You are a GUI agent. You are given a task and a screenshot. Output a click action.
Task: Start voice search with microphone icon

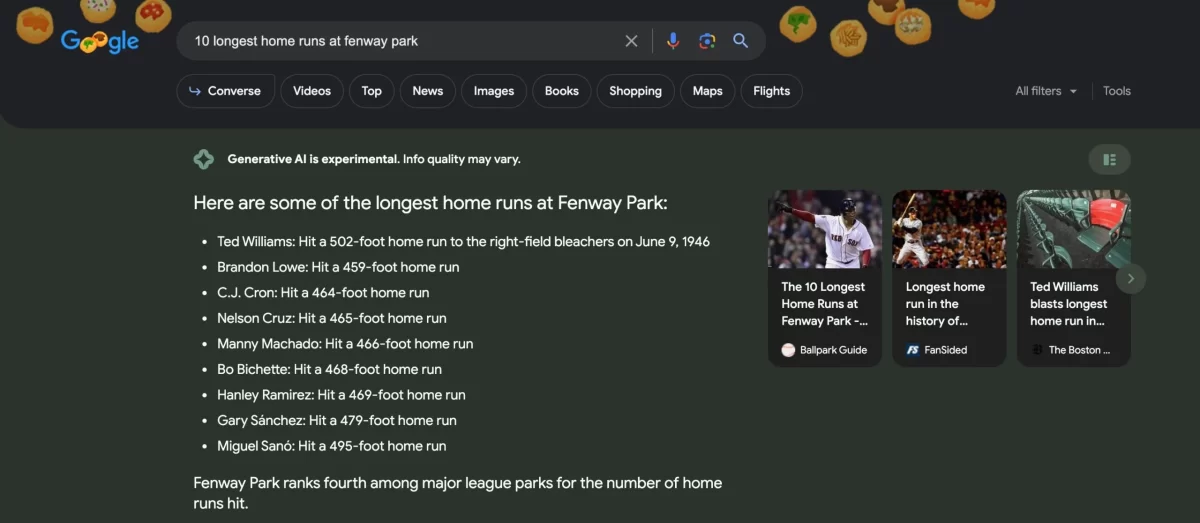(673, 41)
